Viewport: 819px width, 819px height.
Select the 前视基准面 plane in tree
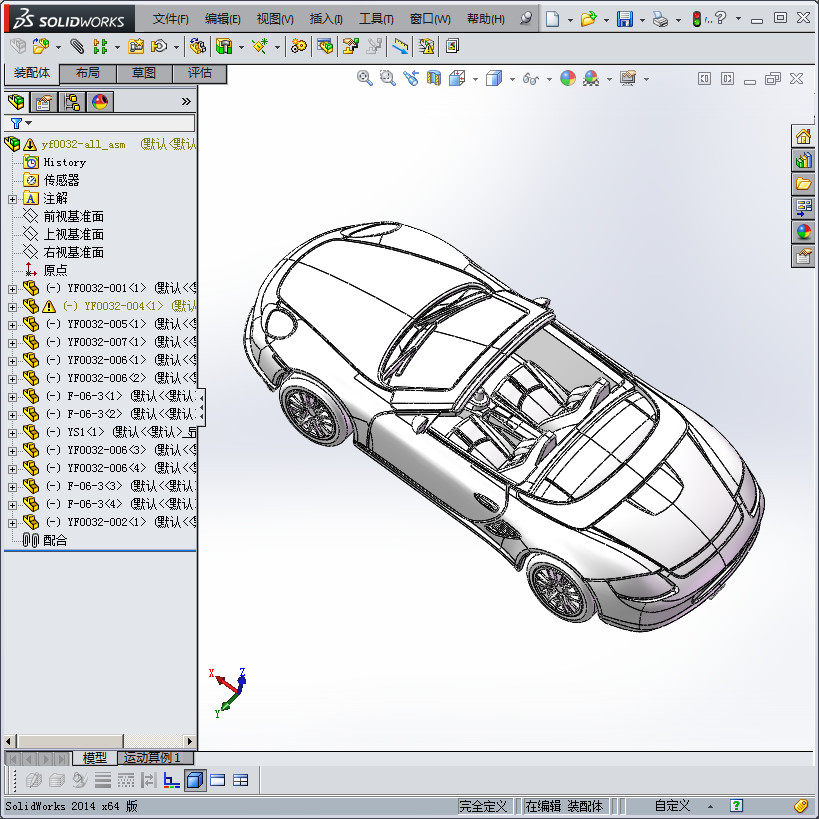pyautogui.click(x=73, y=216)
